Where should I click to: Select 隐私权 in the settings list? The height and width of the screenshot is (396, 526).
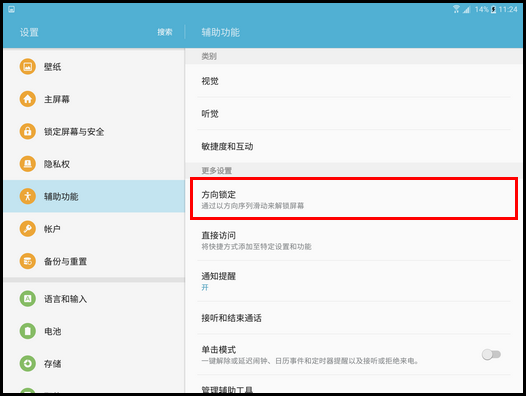(94, 164)
